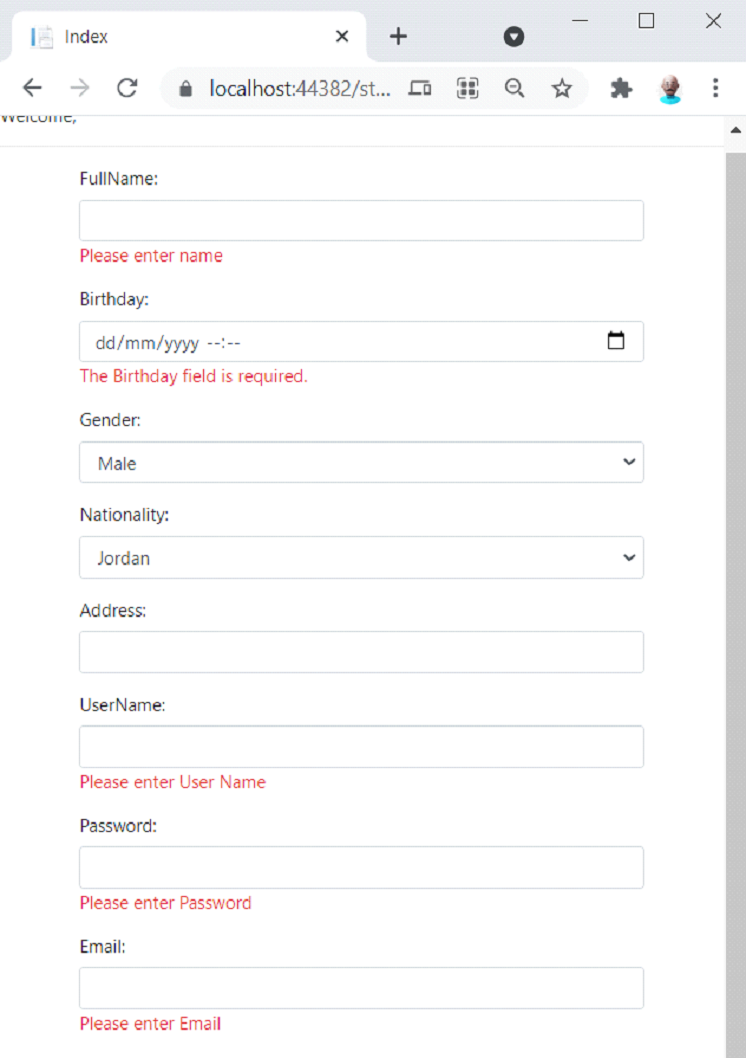Open the zoom magnifier icon in address bar
This screenshot has height=1058, width=746.
tap(515, 88)
